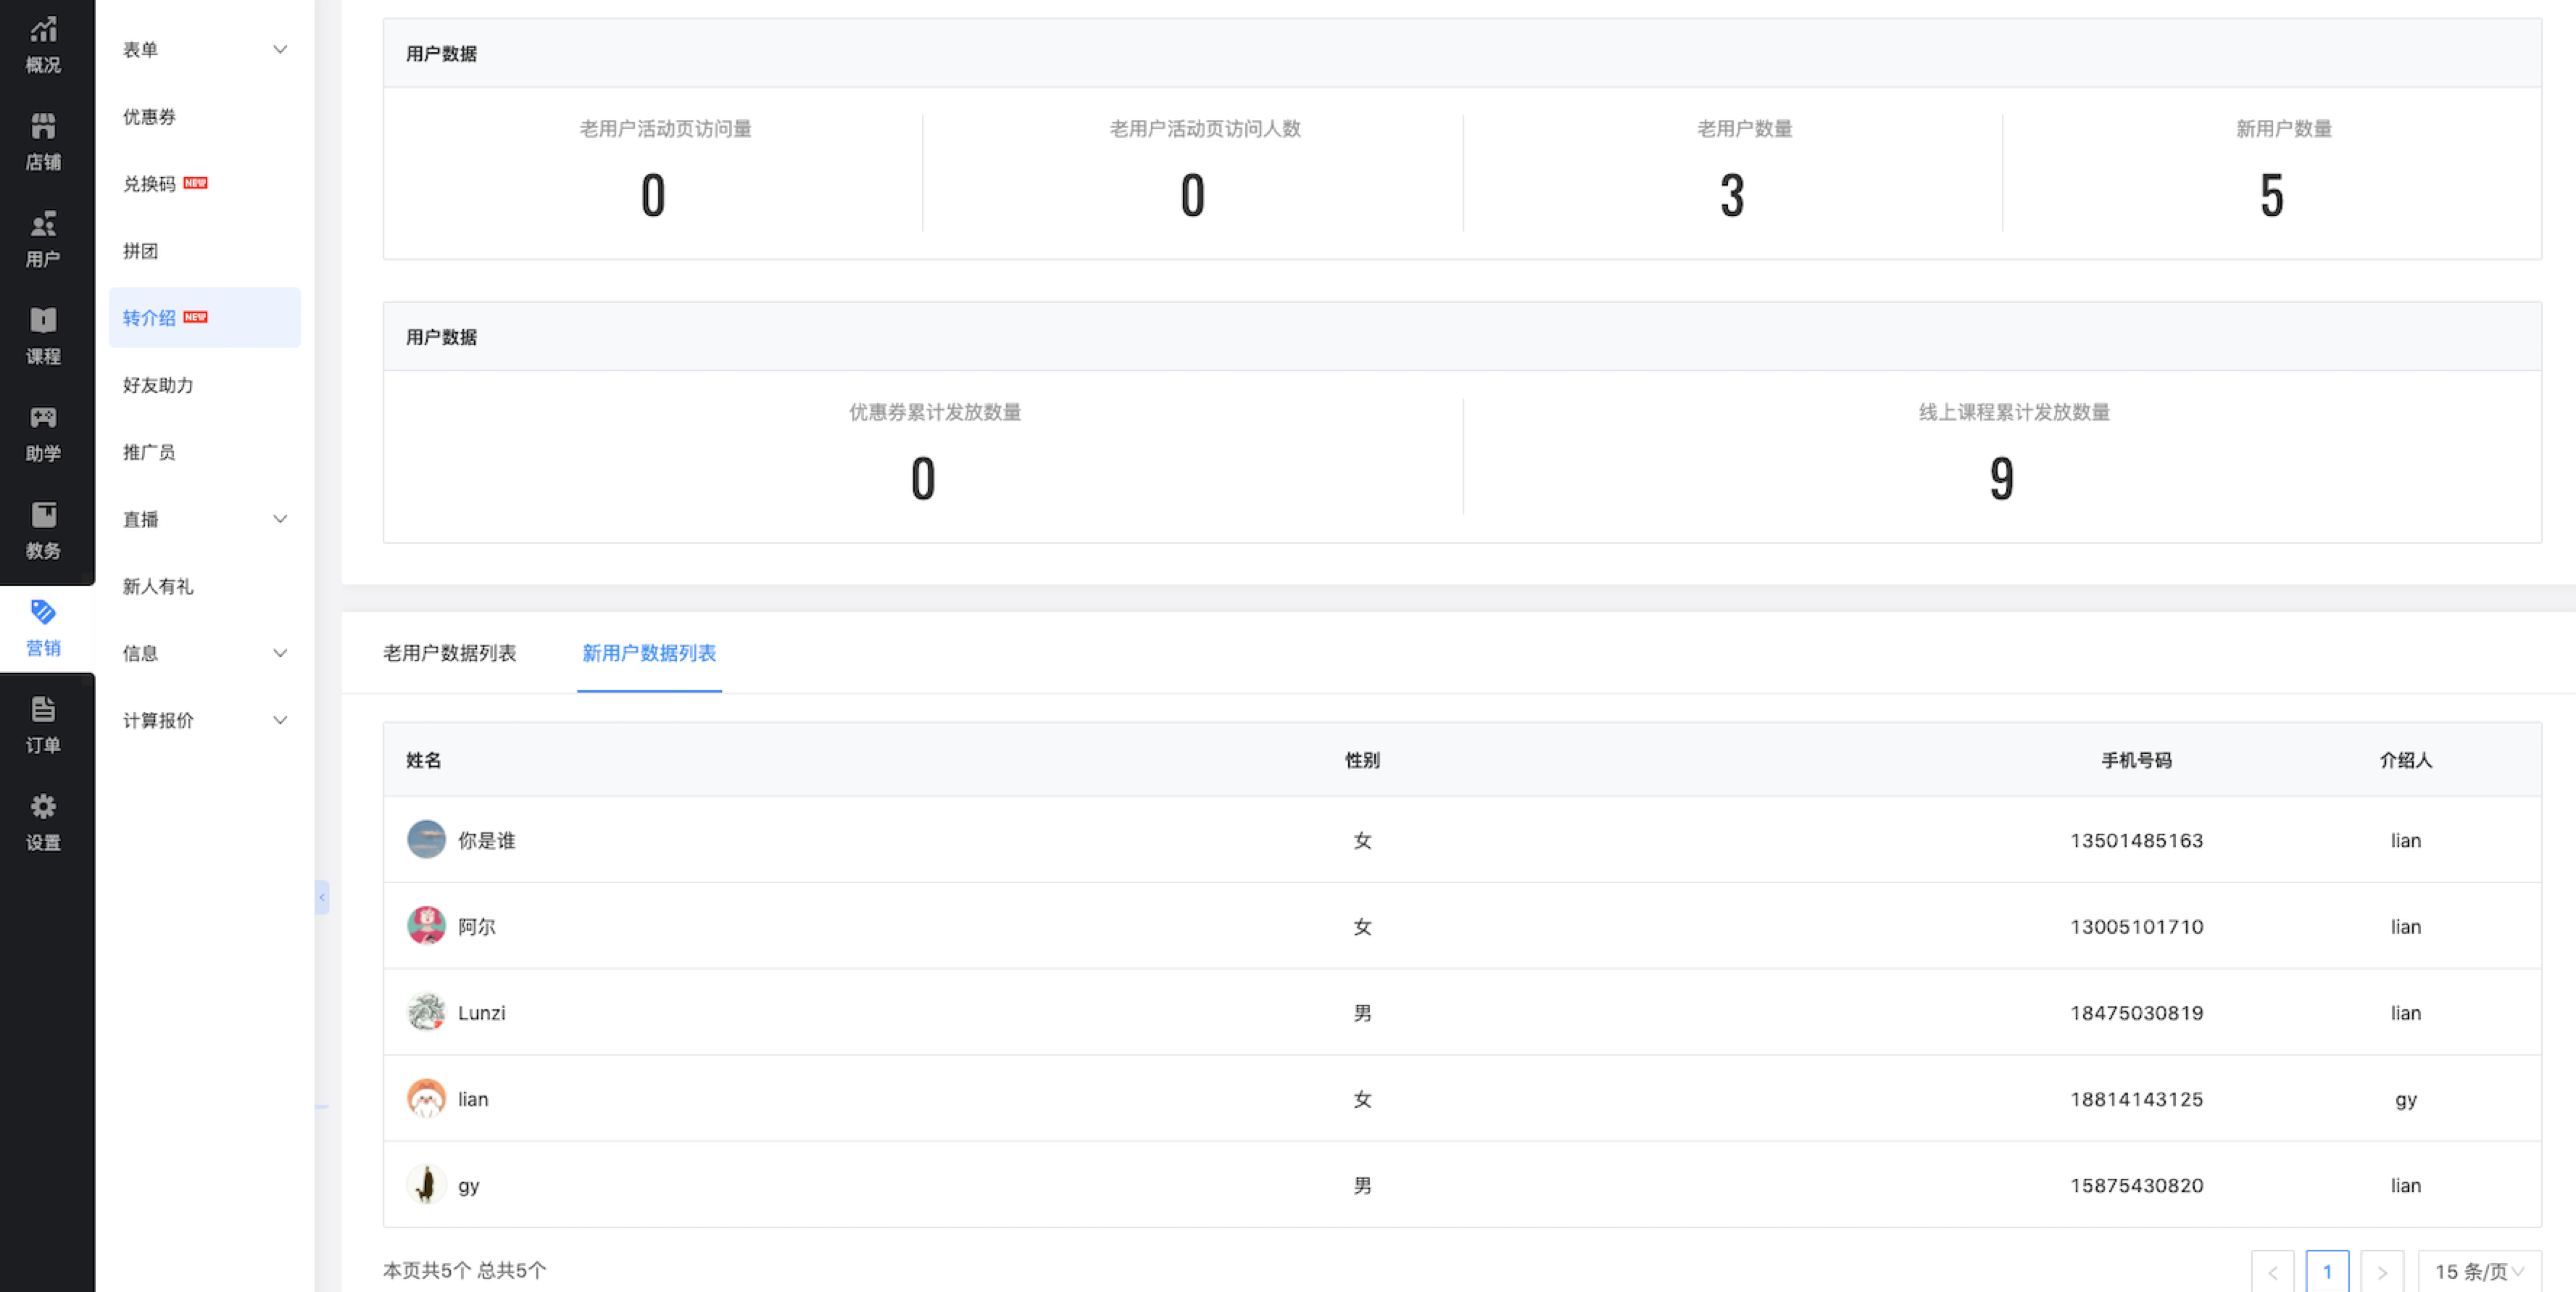Click phone number 18475030819
This screenshot has width=2576, height=1292.
pos(2136,1012)
